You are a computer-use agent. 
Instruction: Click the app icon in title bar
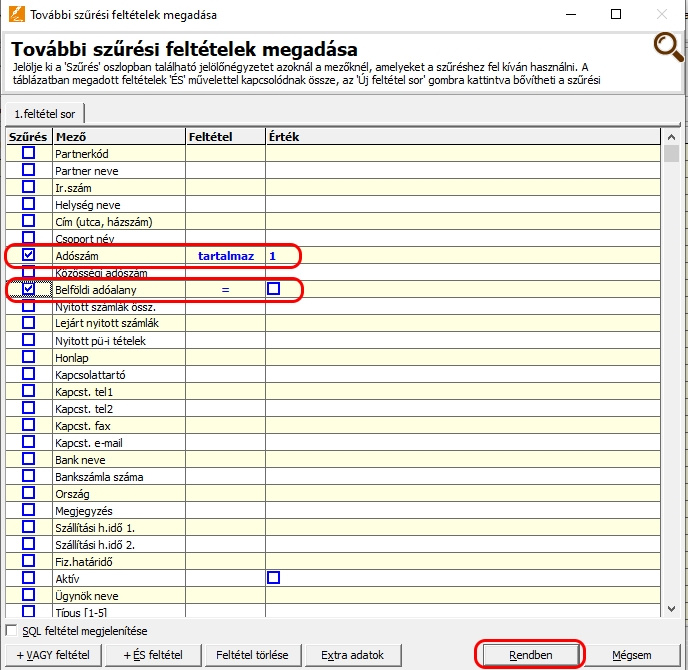(12, 15)
